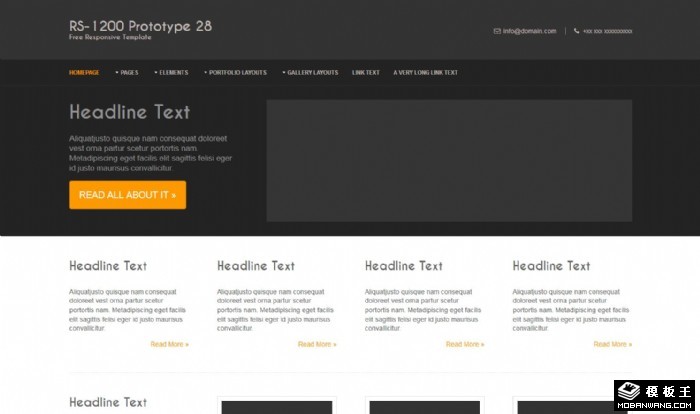Go to Homepage in navigation bar
This screenshot has width=700, height=414.
tap(84, 73)
